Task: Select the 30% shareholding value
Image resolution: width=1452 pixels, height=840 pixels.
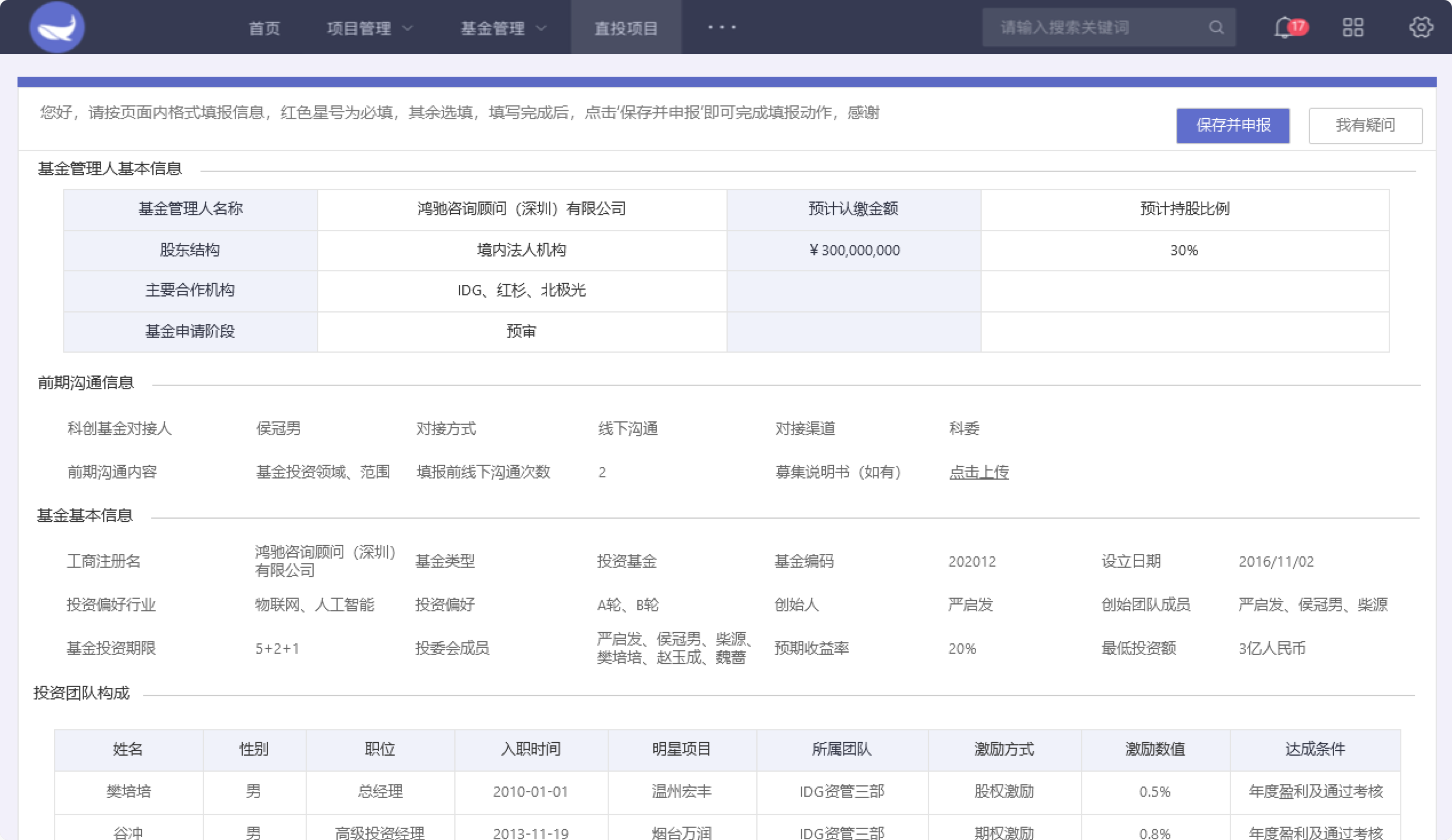Action: coord(1184,250)
